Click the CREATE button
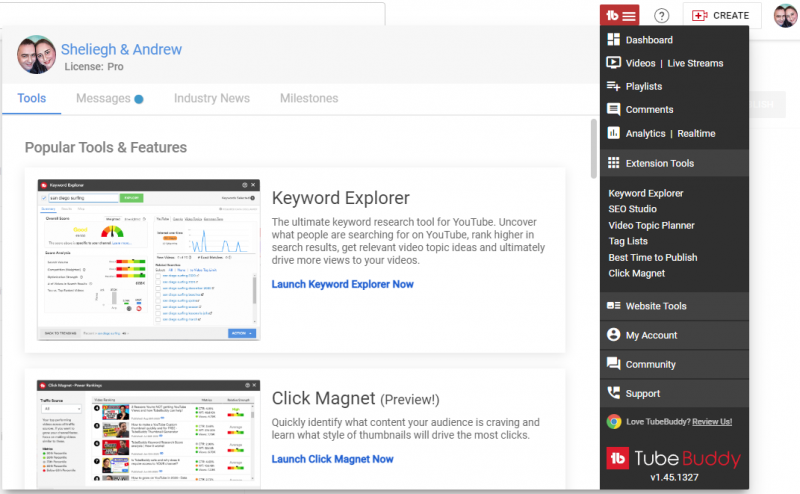The height and width of the screenshot is (494, 800). tap(721, 15)
